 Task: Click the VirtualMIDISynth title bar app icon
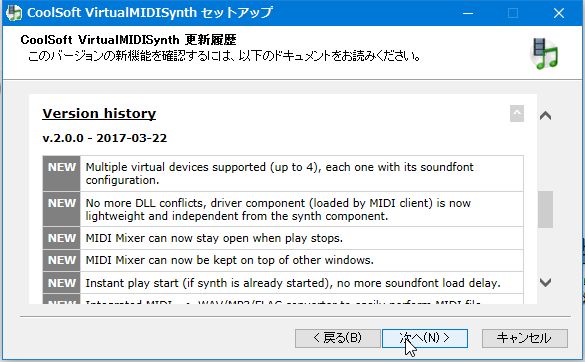pos(14,13)
